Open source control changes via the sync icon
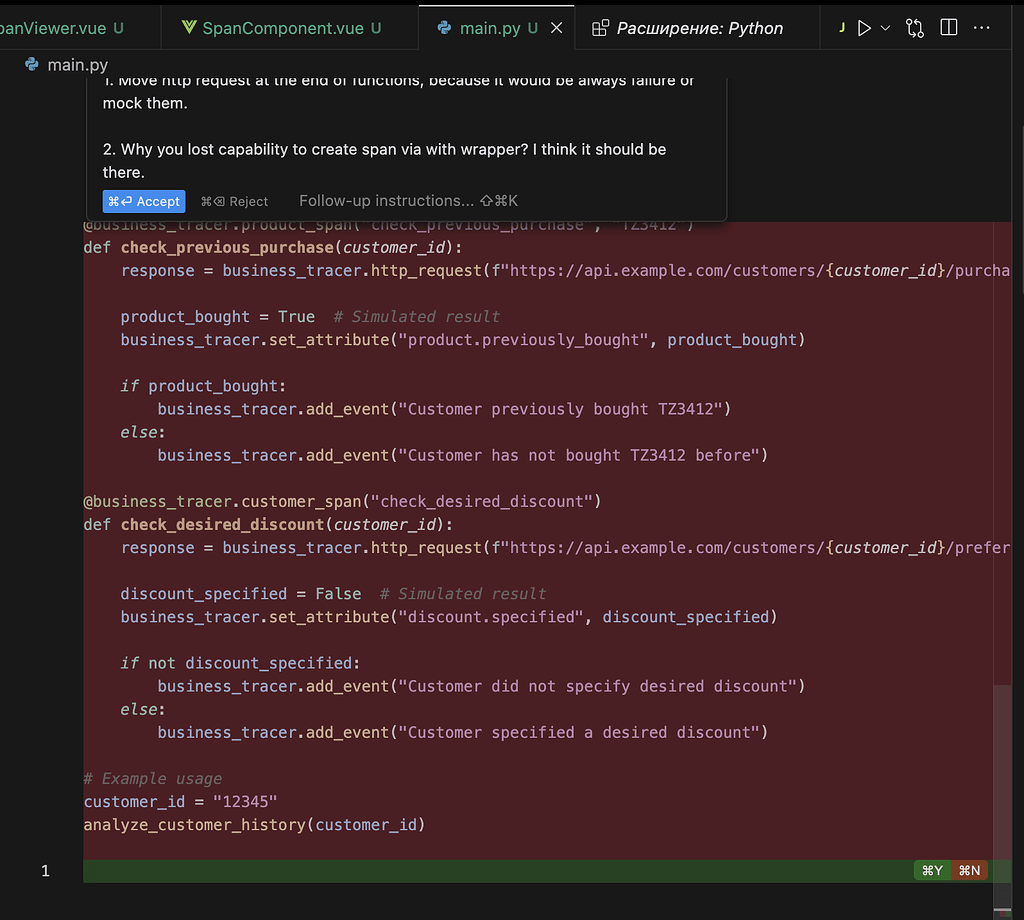Viewport: 1024px width, 920px height. pyautogui.click(x=914, y=27)
